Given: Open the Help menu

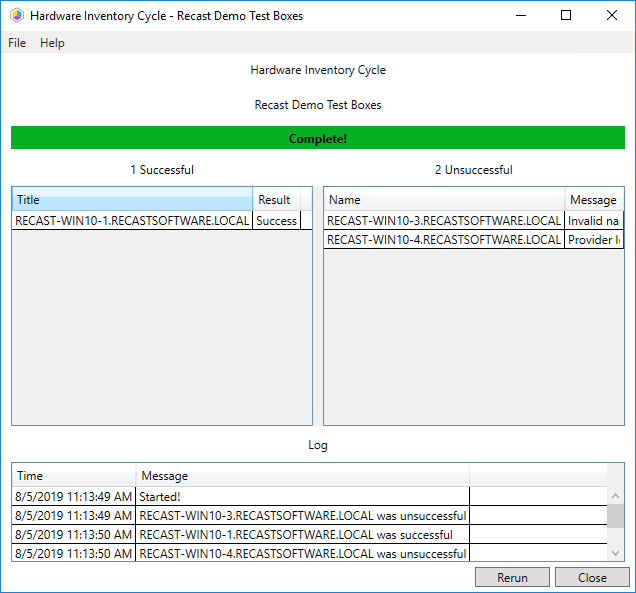Looking at the screenshot, I should point(52,43).
